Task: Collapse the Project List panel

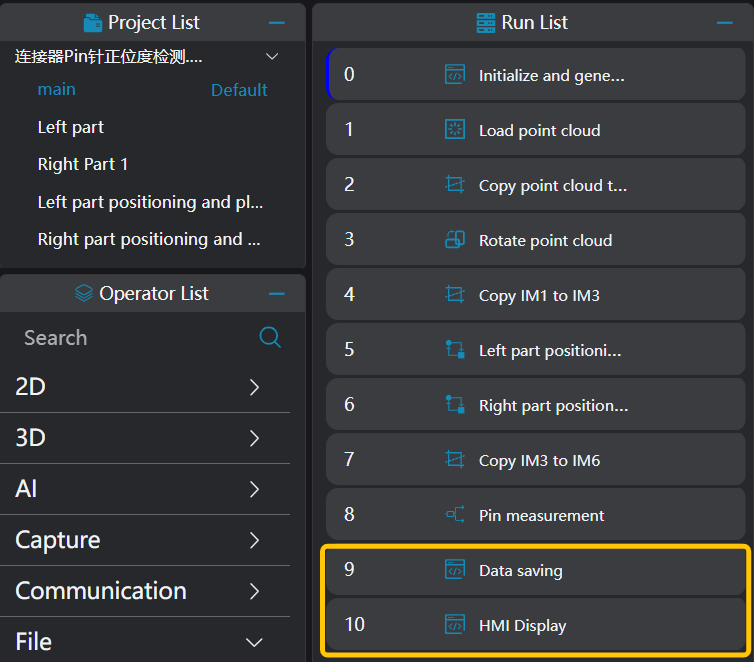Action: (277, 22)
